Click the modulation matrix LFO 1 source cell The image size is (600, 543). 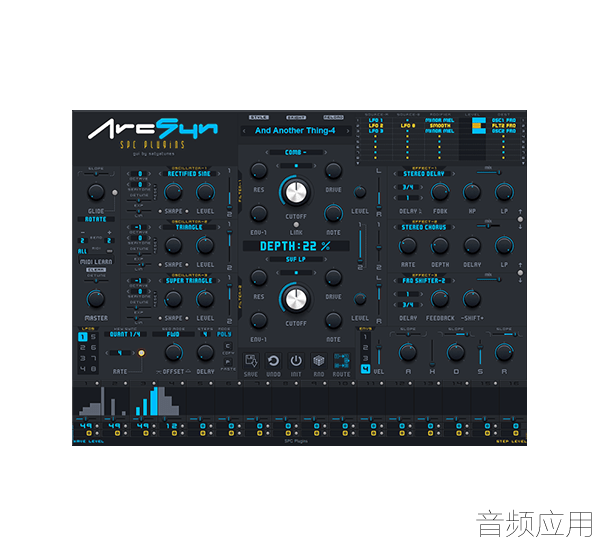click(375, 120)
